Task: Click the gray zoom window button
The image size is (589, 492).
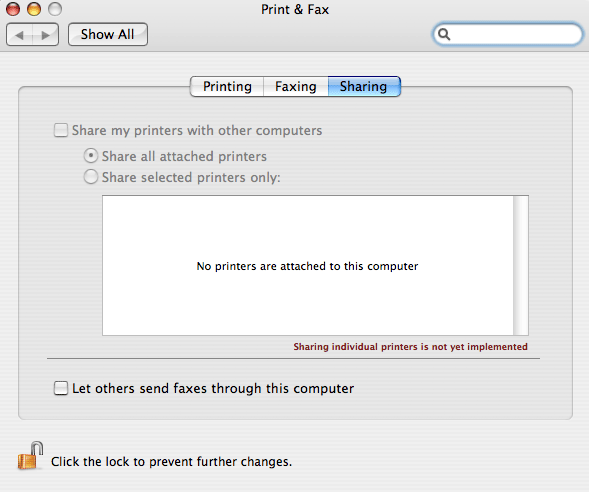Action: 55,9
